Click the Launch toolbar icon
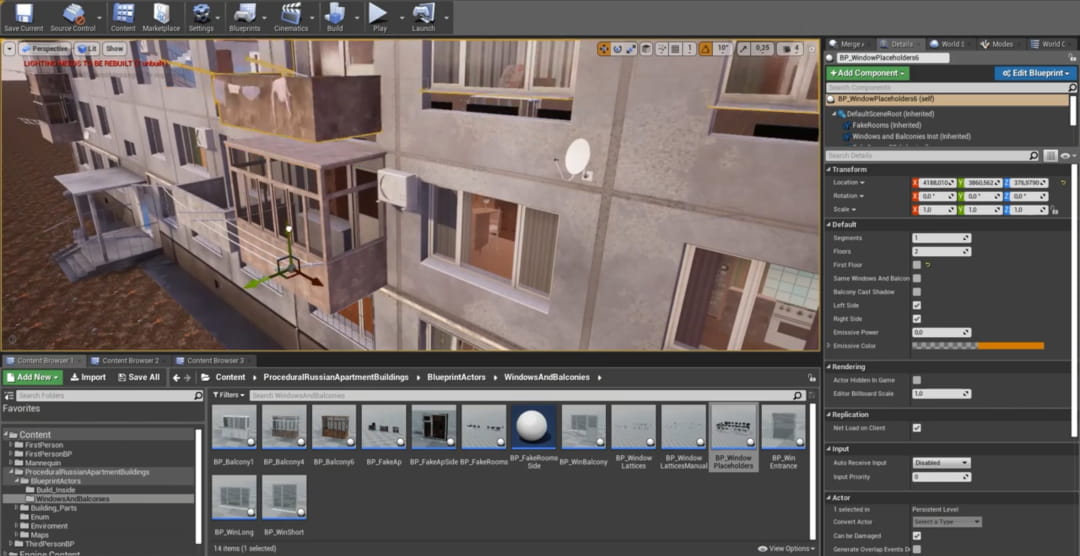This screenshot has height=556, width=1080. (x=423, y=15)
